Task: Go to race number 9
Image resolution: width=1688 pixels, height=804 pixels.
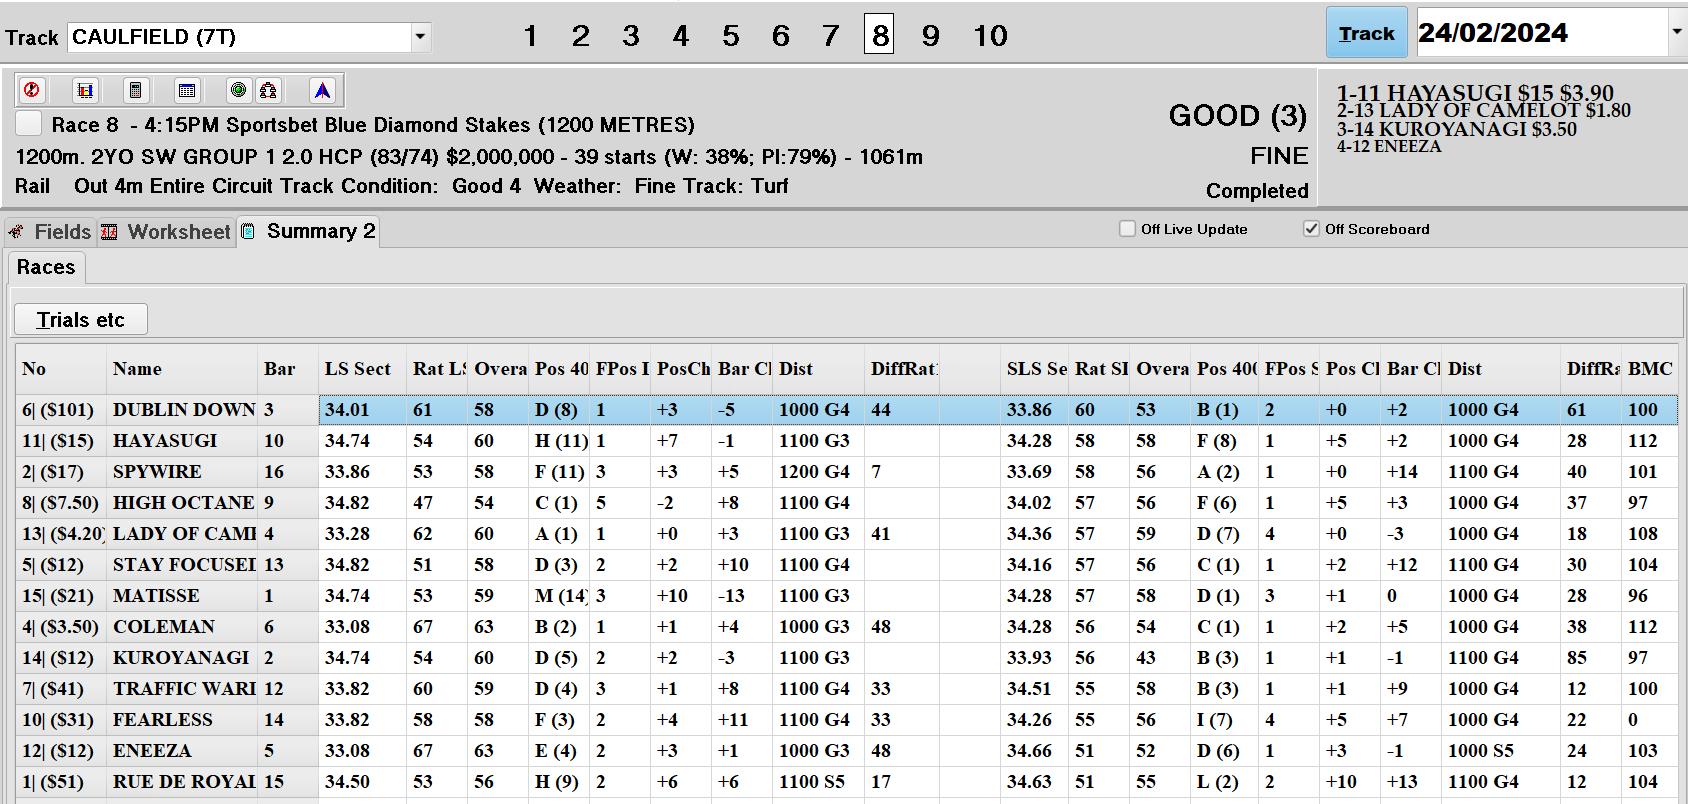Action: click(x=930, y=36)
